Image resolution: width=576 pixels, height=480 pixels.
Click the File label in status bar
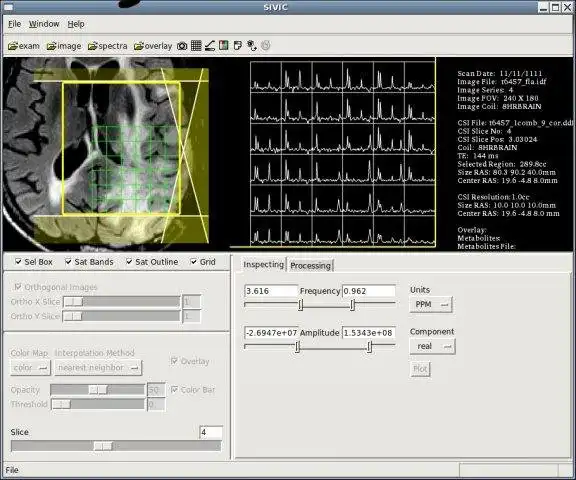tap(12, 470)
